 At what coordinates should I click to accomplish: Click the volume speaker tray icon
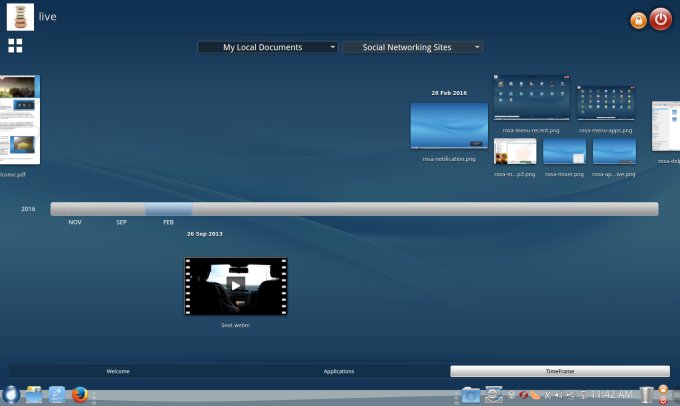[559, 395]
